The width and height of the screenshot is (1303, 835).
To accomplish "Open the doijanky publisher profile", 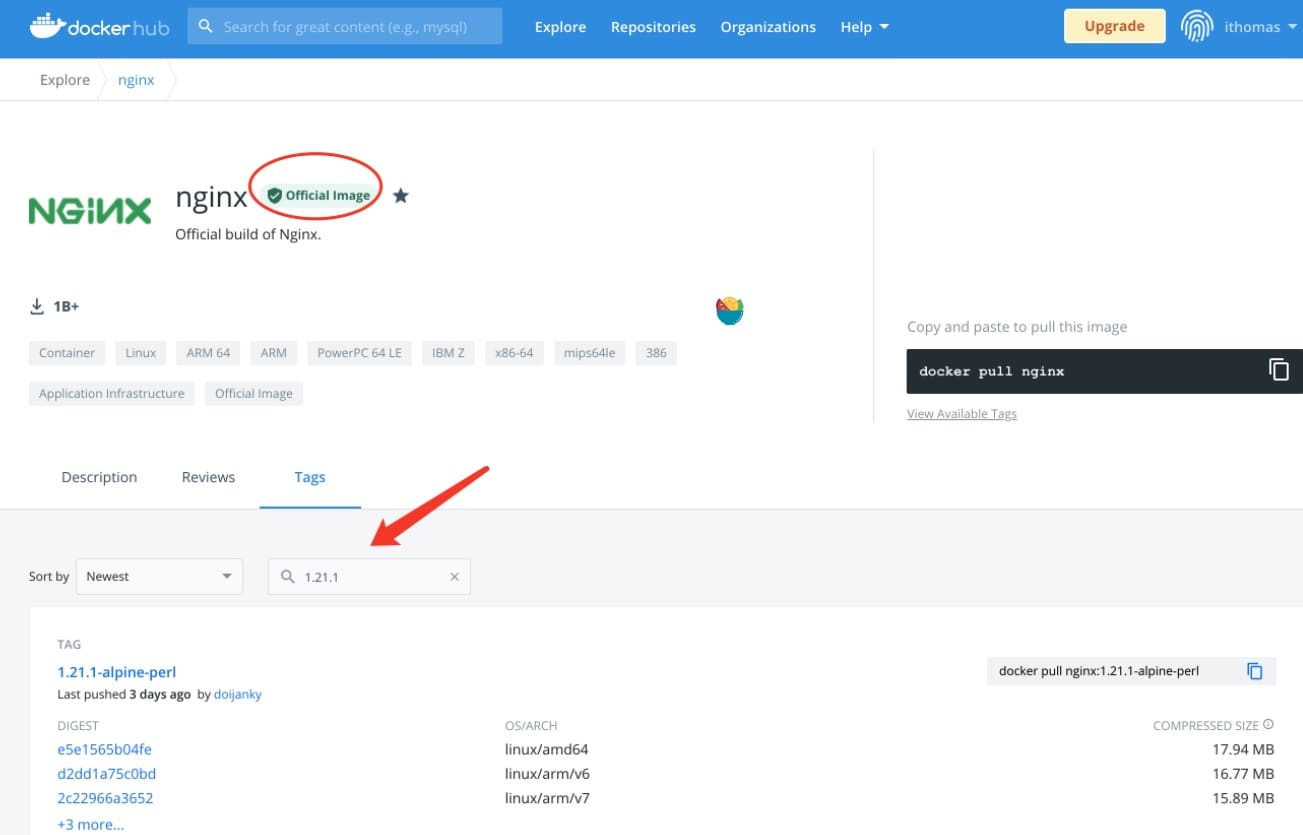I will (x=238, y=694).
